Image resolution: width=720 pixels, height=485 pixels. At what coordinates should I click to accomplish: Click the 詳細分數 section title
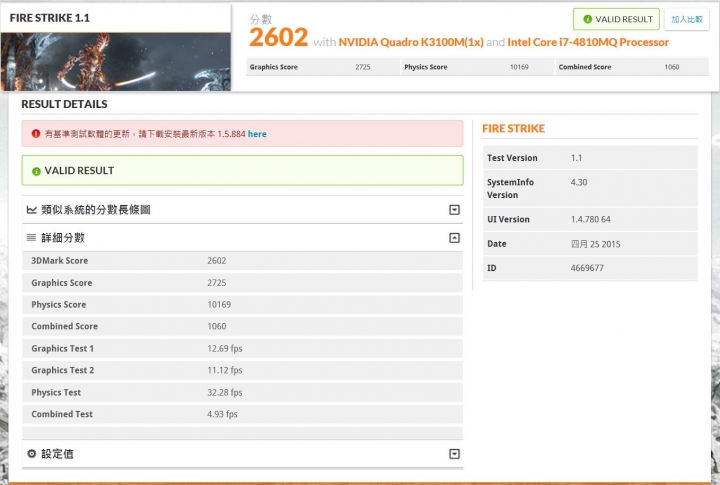click(x=63, y=238)
